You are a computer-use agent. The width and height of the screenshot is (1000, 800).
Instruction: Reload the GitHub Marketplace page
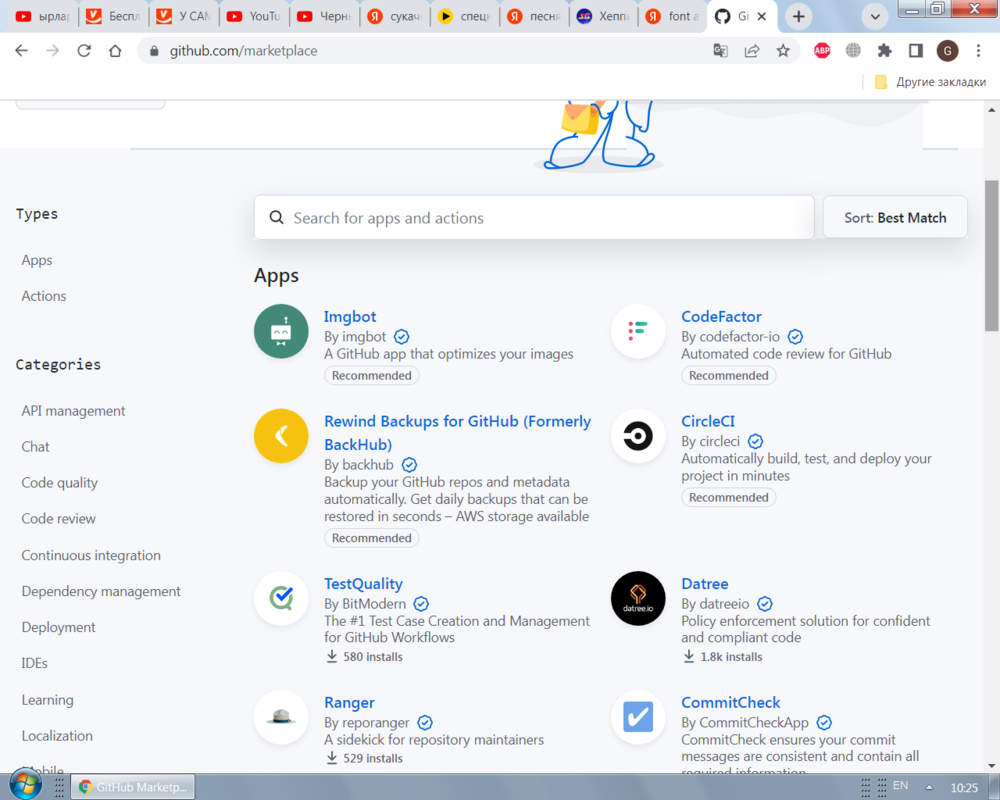pyautogui.click(x=84, y=50)
